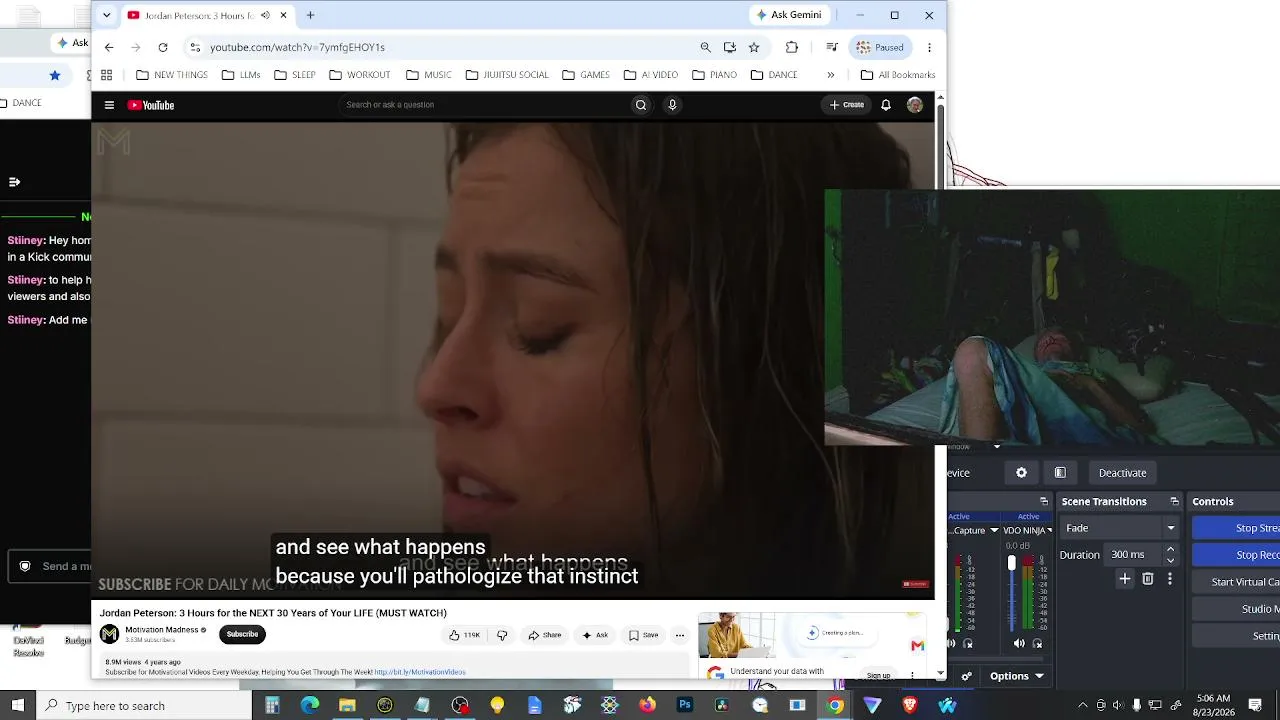This screenshot has height=720, width=1280.
Task: Open the Ask button below the video
Action: pos(595,635)
